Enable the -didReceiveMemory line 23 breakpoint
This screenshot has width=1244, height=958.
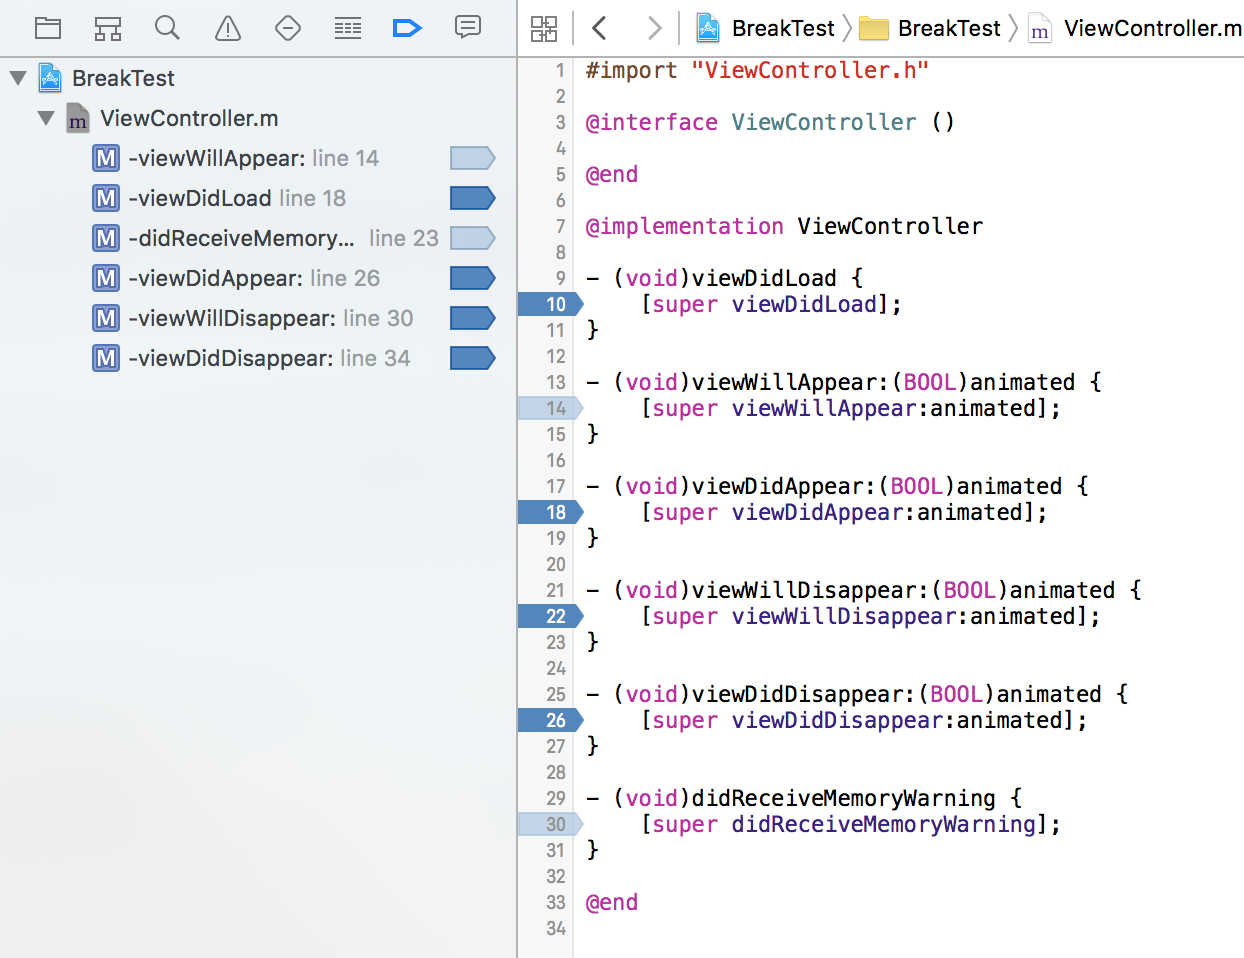point(472,238)
